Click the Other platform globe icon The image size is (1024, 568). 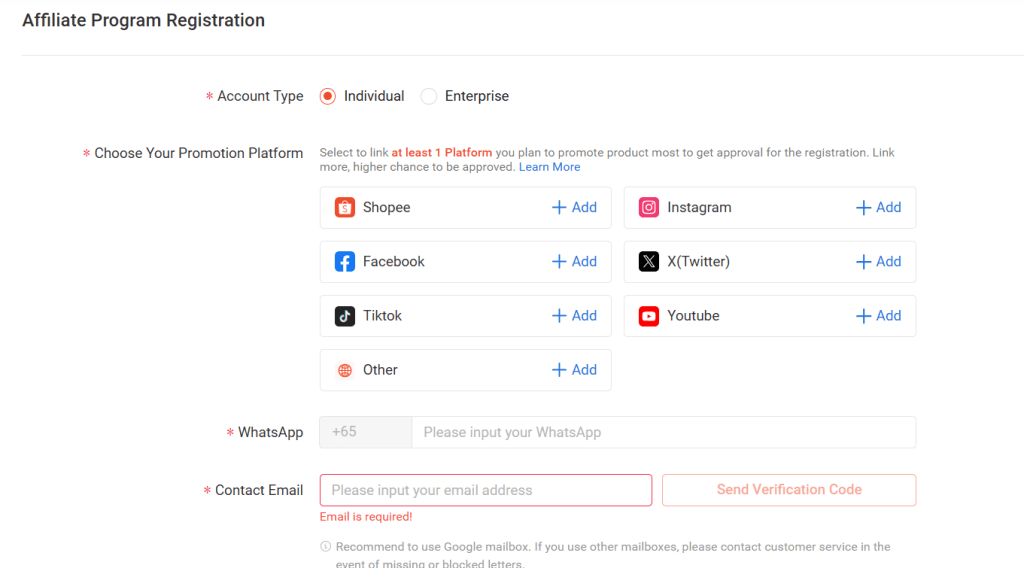(345, 370)
